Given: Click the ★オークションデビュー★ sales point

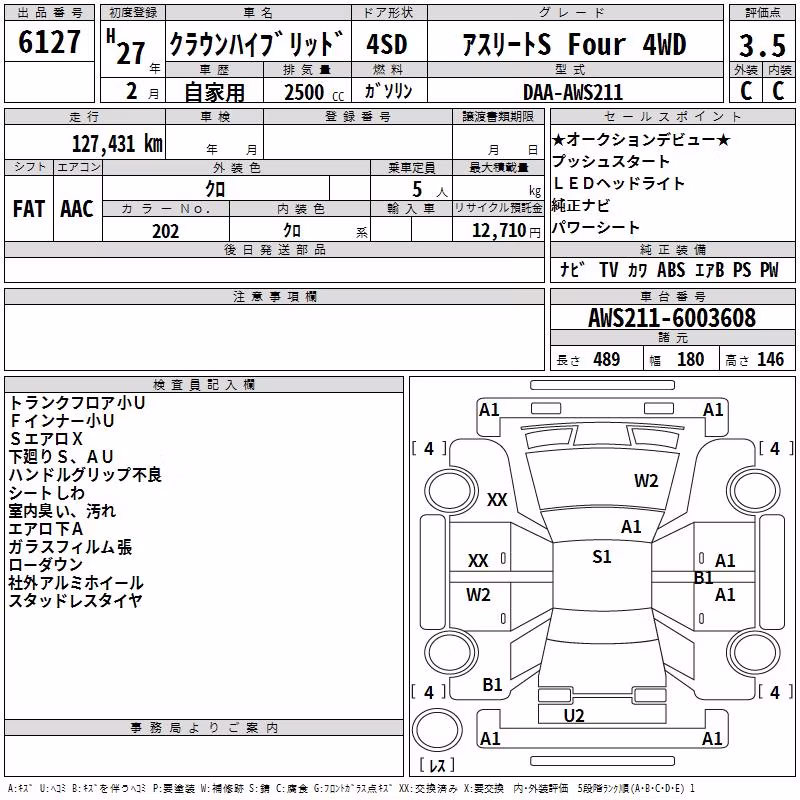Looking at the screenshot, I should pyautogui.click(x=641, y=139).
